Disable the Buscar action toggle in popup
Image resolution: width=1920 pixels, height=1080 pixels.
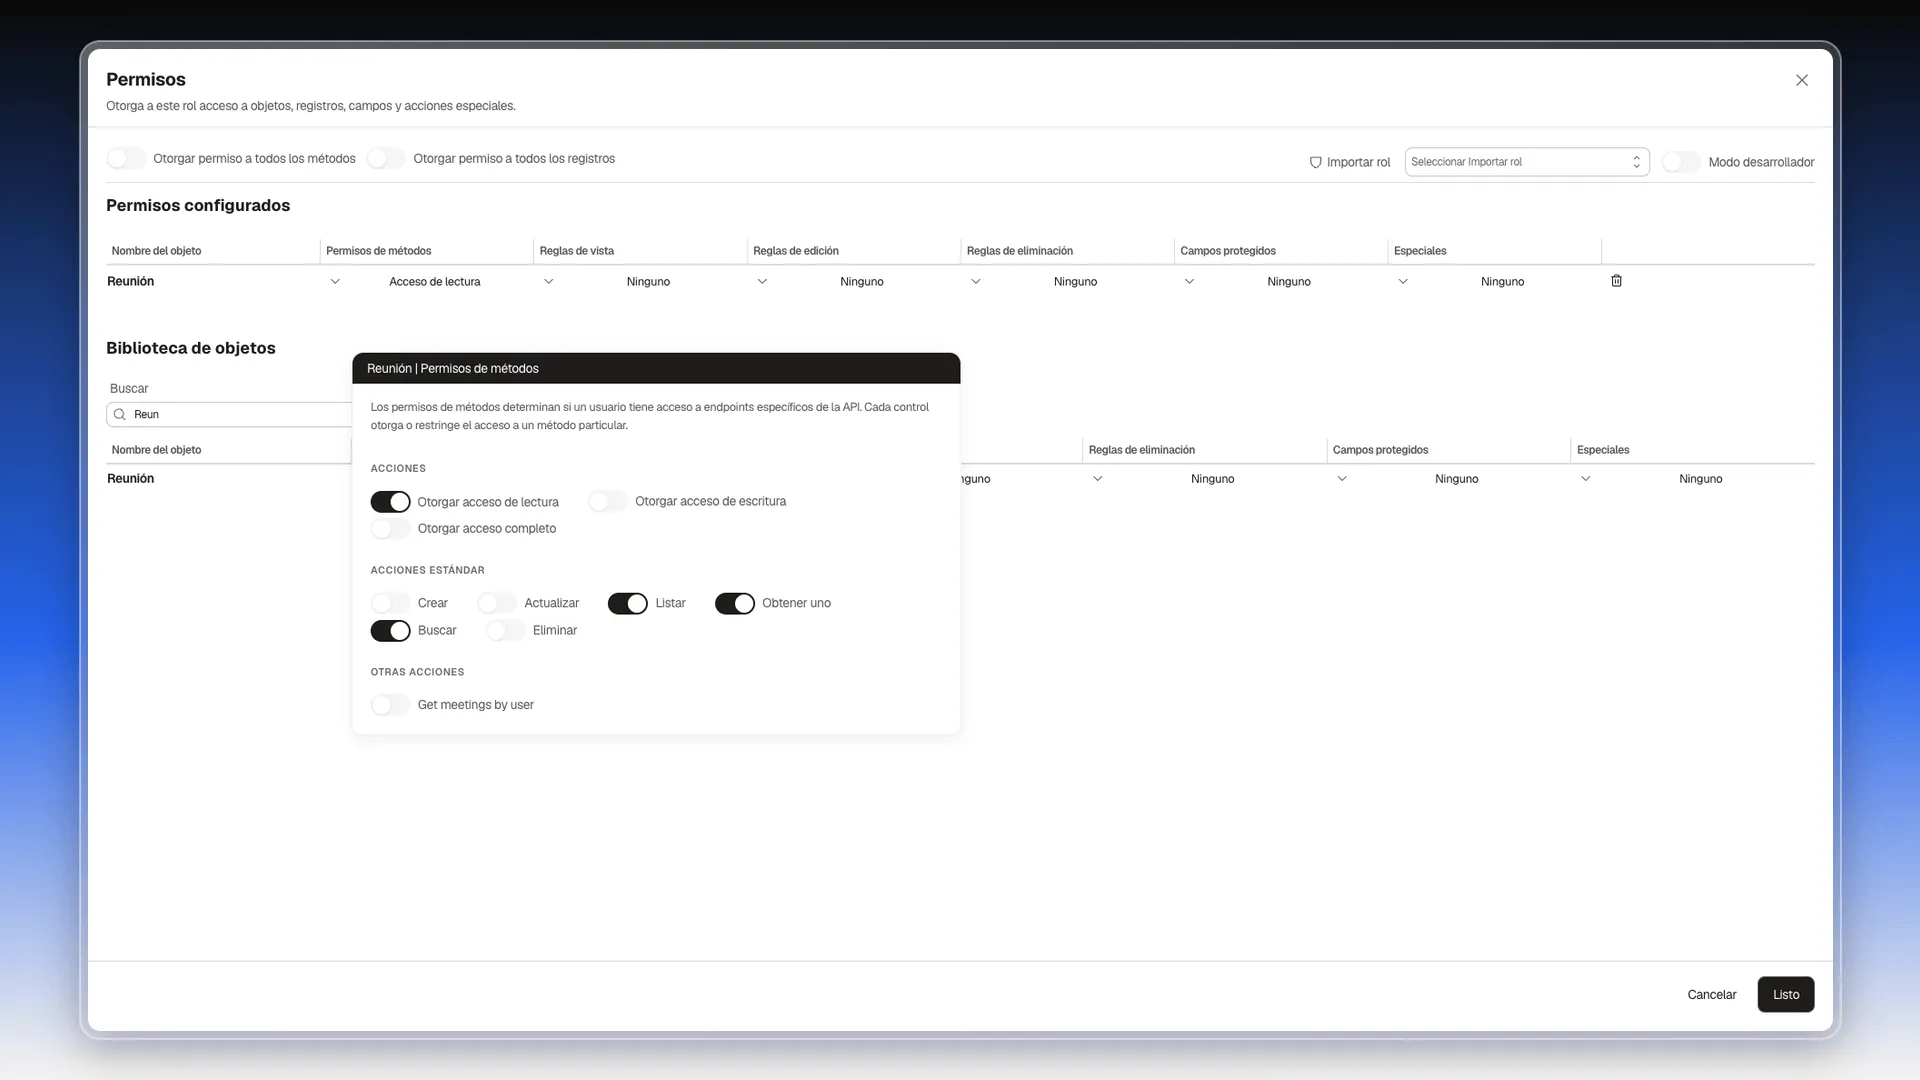tap(390, 630)
